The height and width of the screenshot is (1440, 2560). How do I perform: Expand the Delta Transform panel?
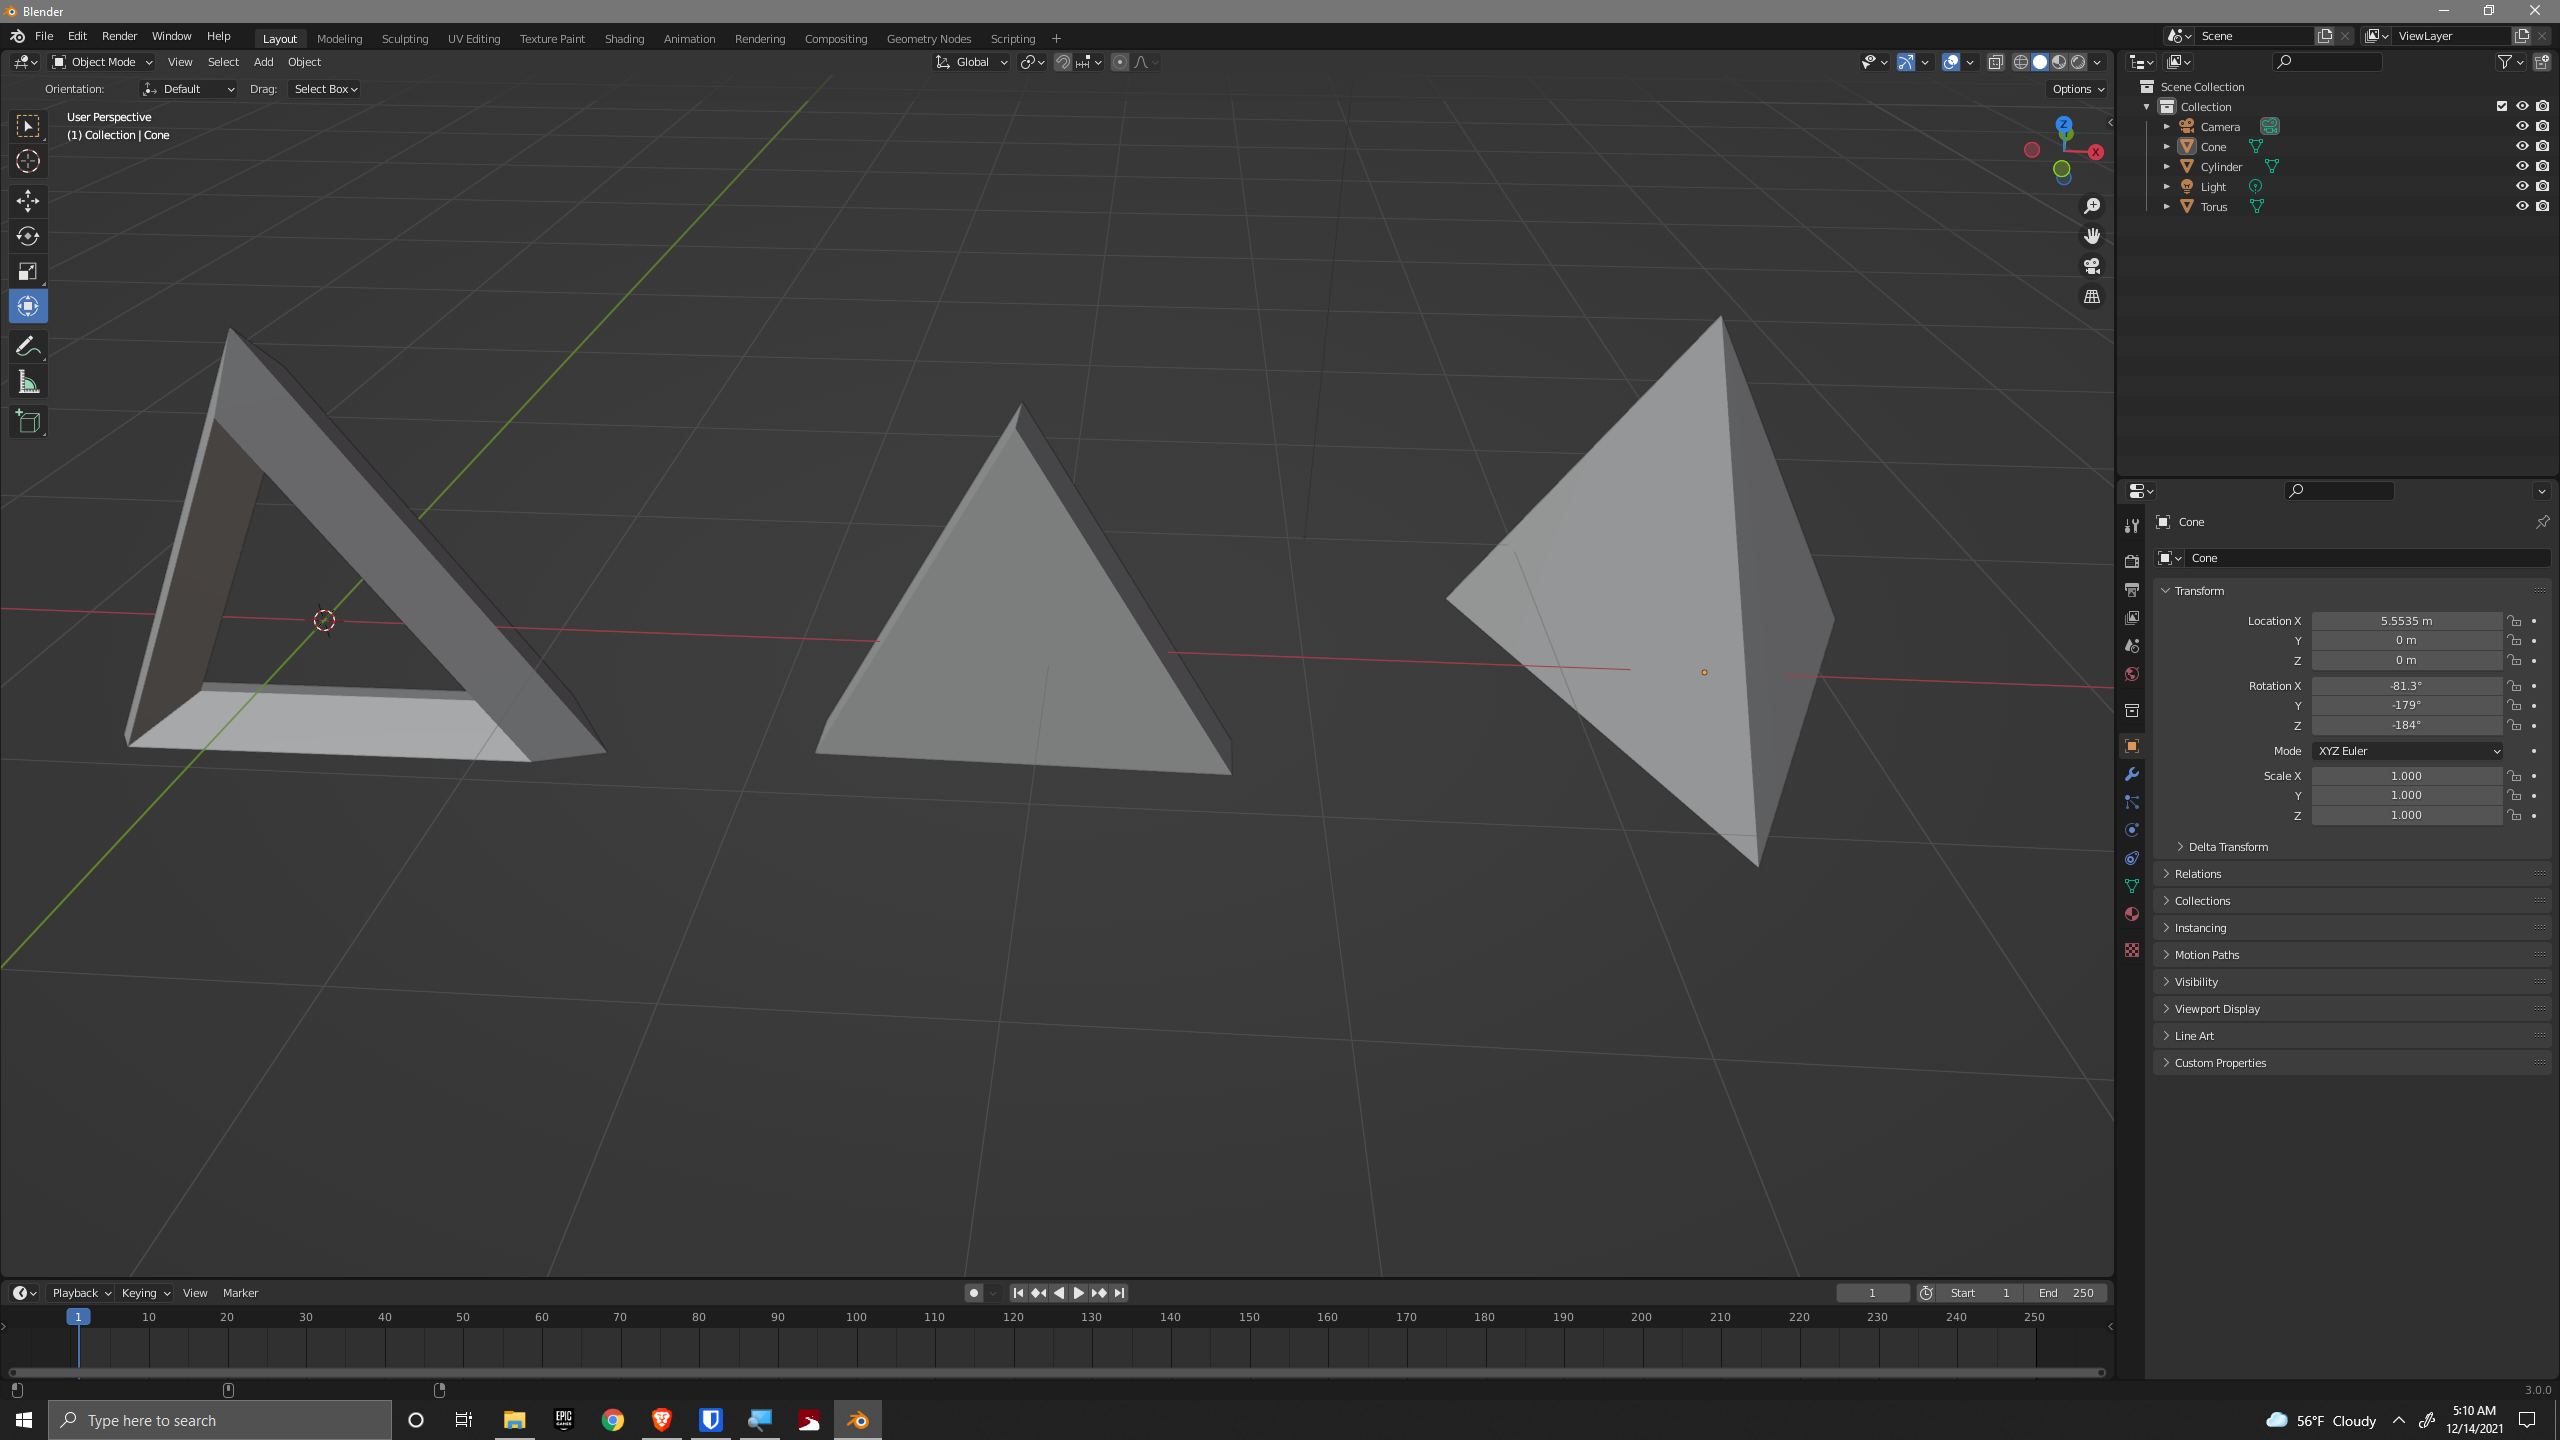point(2226,846)
